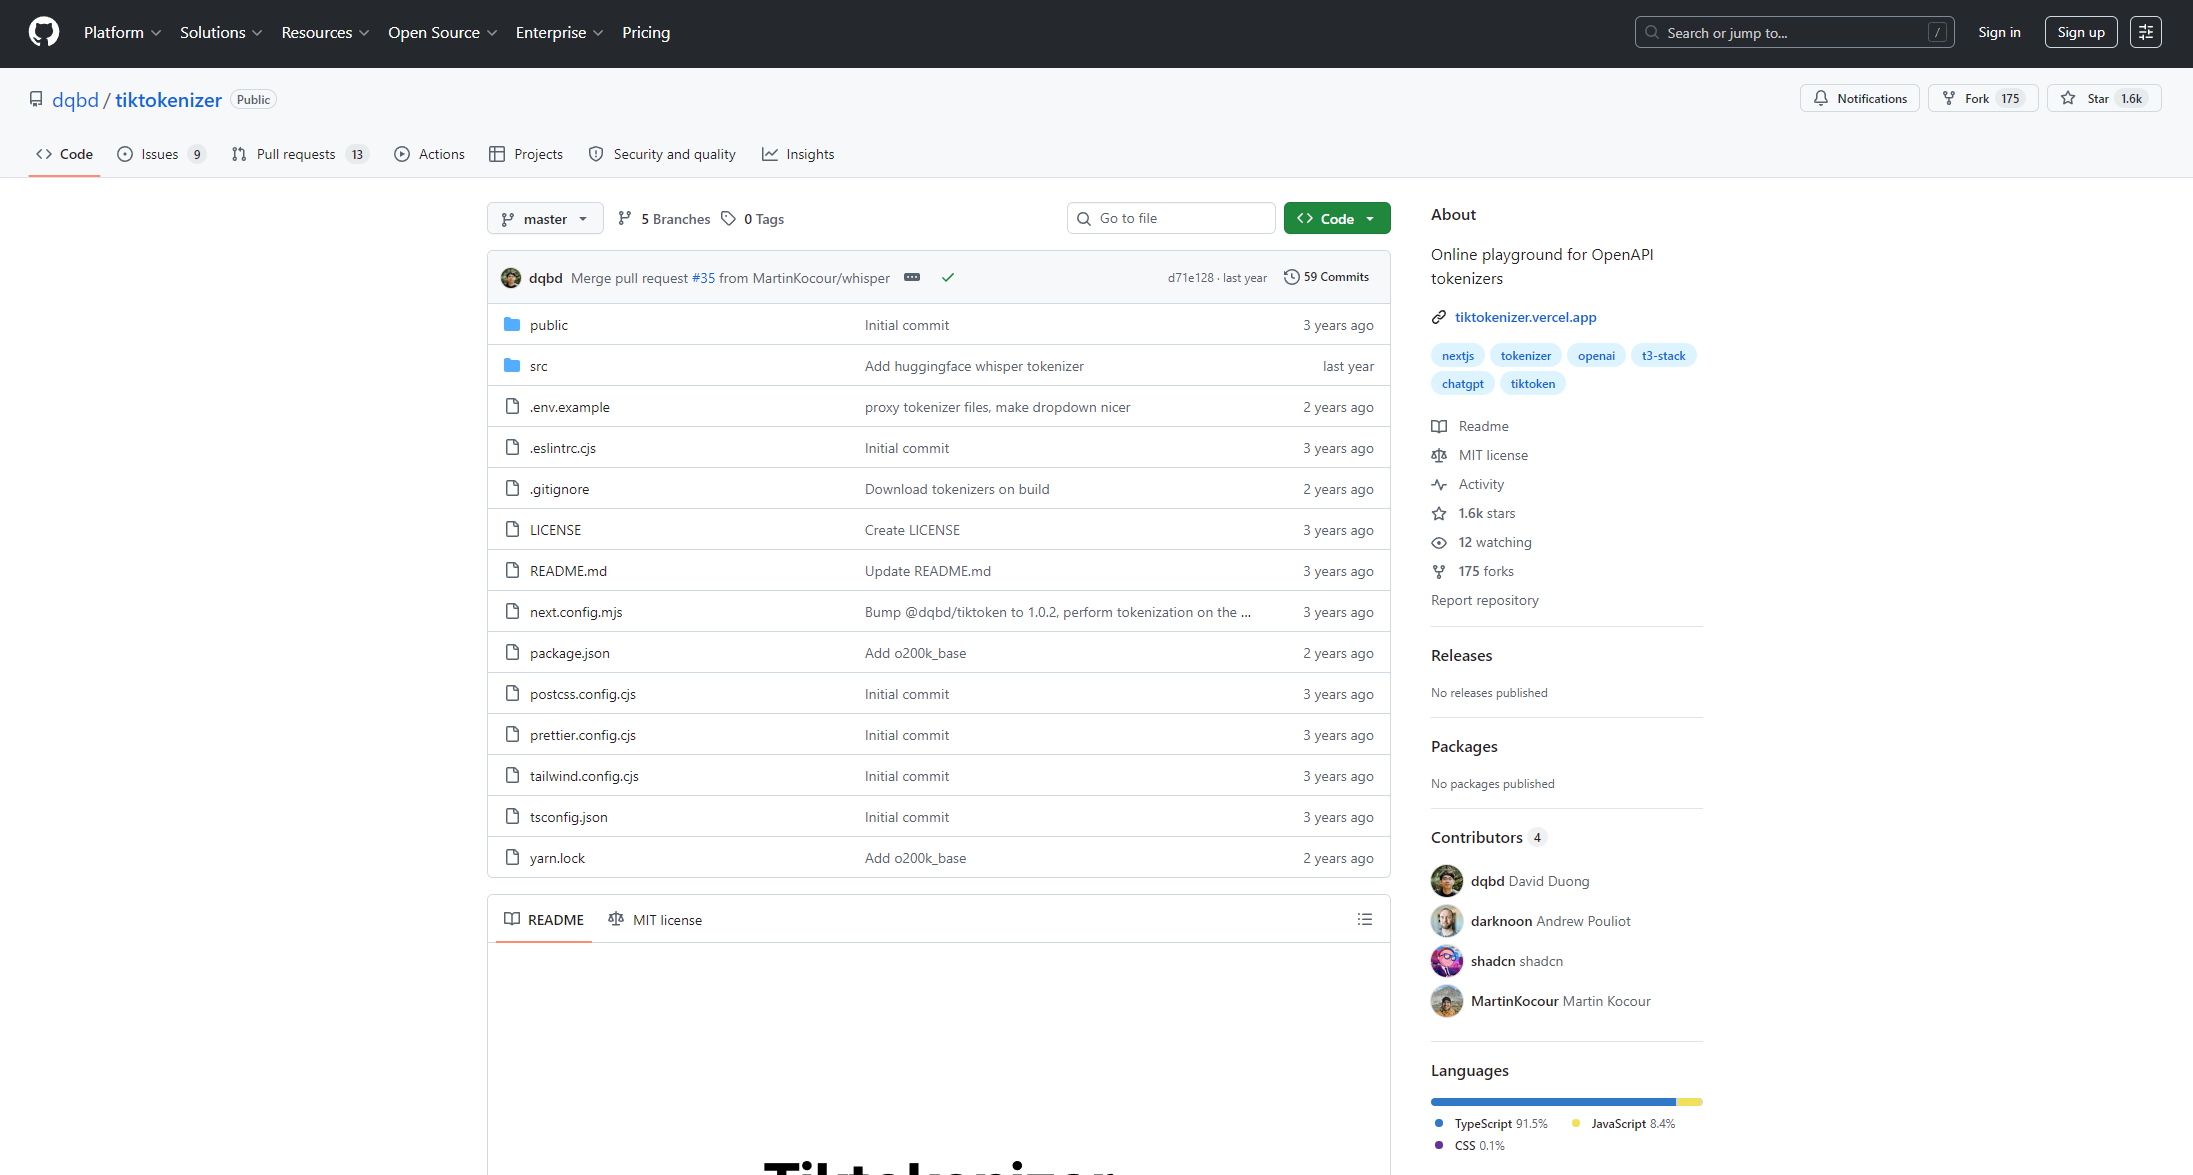View the 59 Commits history
Screen dimensions: 2193x1175
coord(1327,277)
